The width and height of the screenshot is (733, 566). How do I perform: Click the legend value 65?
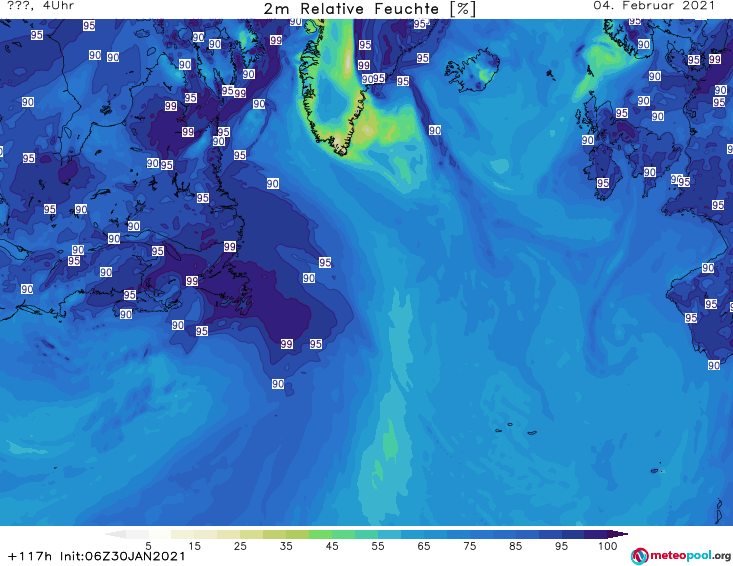(x=424, y=546)
